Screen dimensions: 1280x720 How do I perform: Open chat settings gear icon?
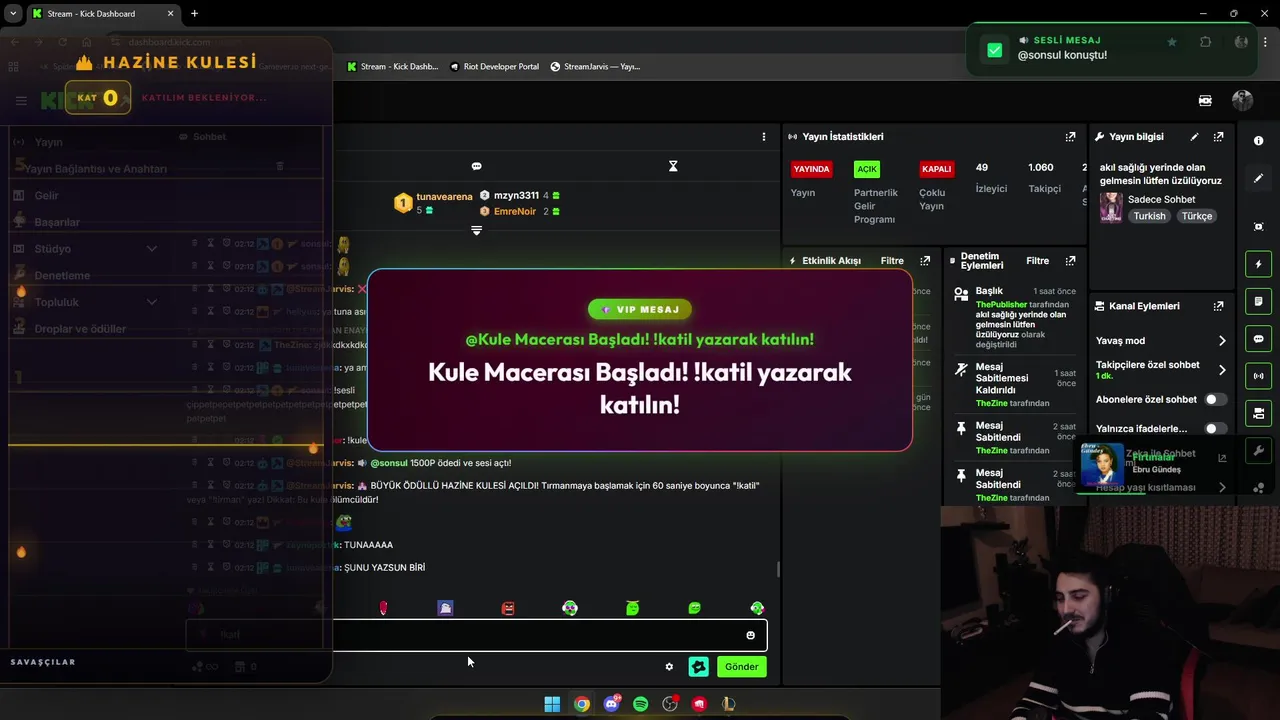669,667
